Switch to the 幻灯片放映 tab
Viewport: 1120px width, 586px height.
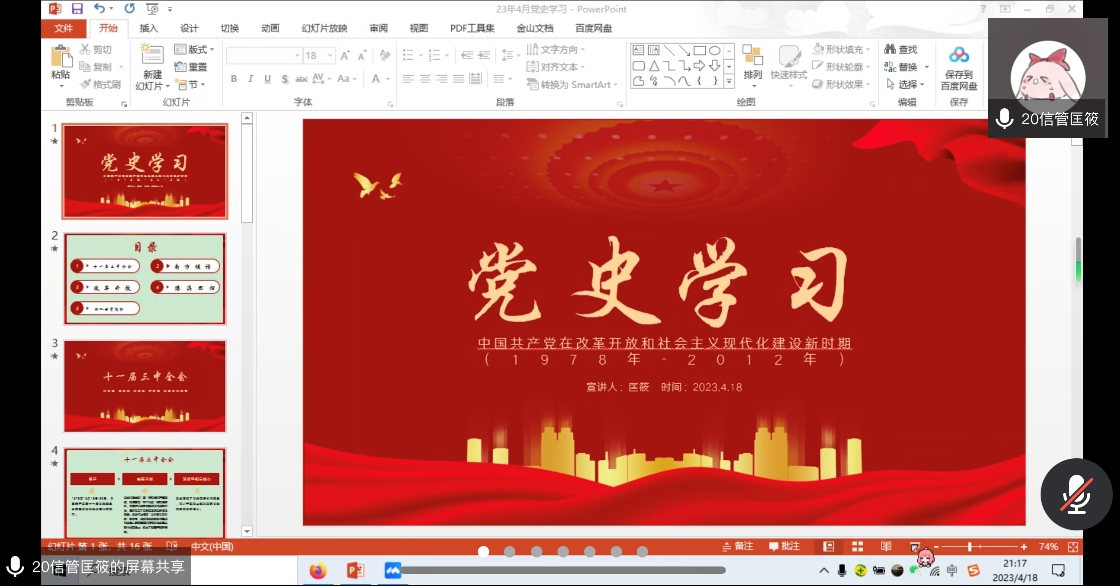[324, 28]
